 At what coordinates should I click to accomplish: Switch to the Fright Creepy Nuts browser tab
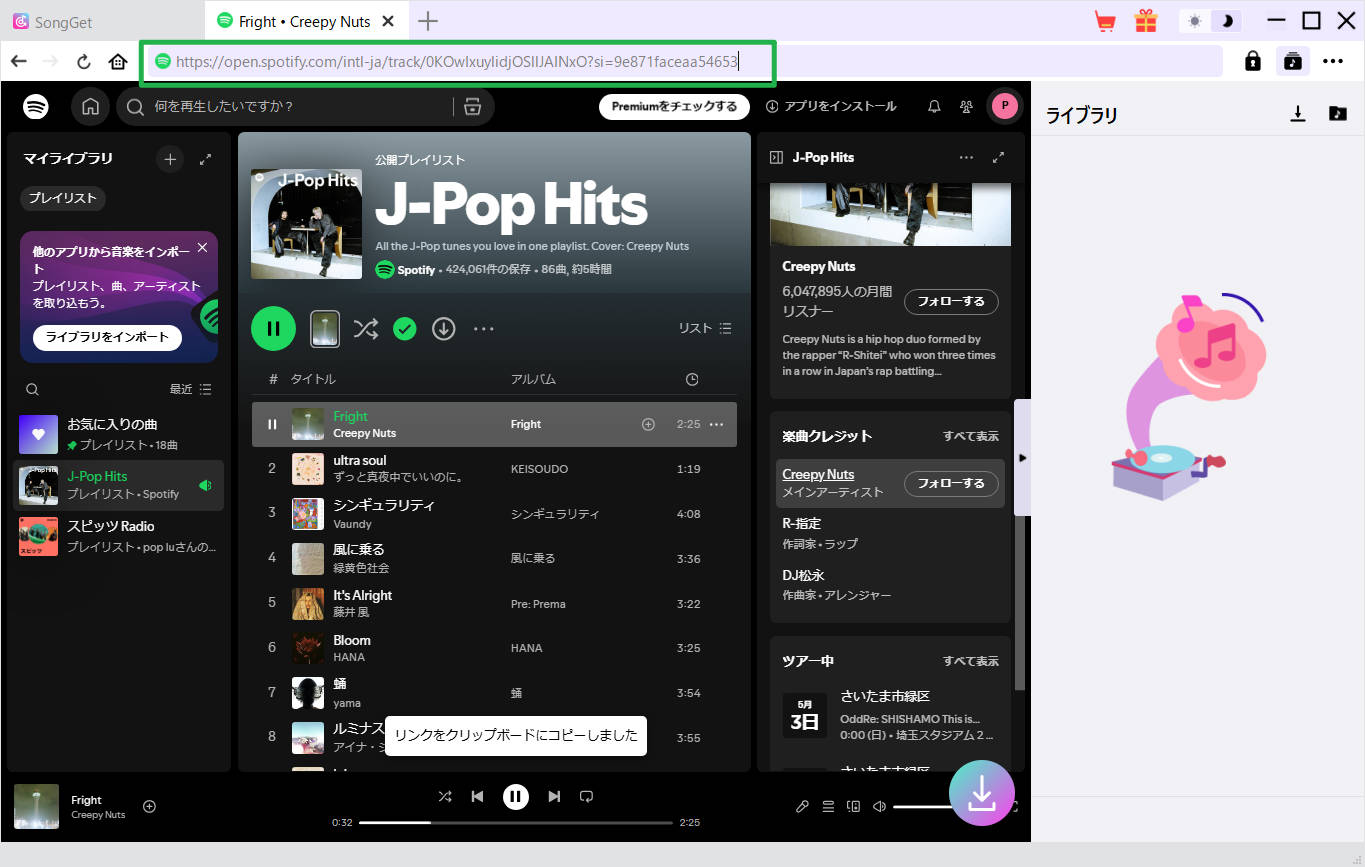pyautogui.click(x=300, y=20)
